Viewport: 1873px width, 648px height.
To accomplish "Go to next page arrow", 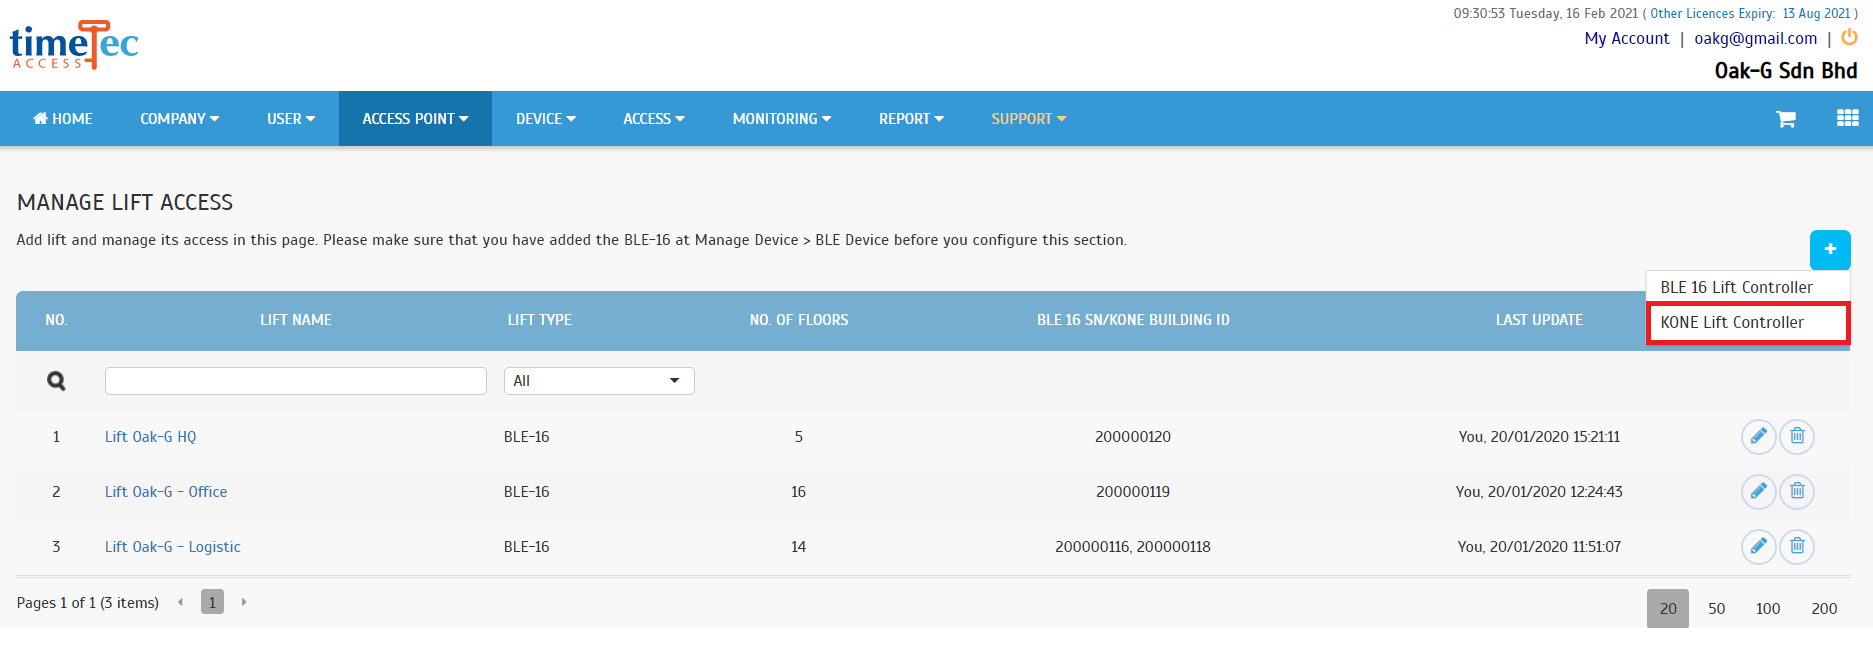I will click(244, 602).
